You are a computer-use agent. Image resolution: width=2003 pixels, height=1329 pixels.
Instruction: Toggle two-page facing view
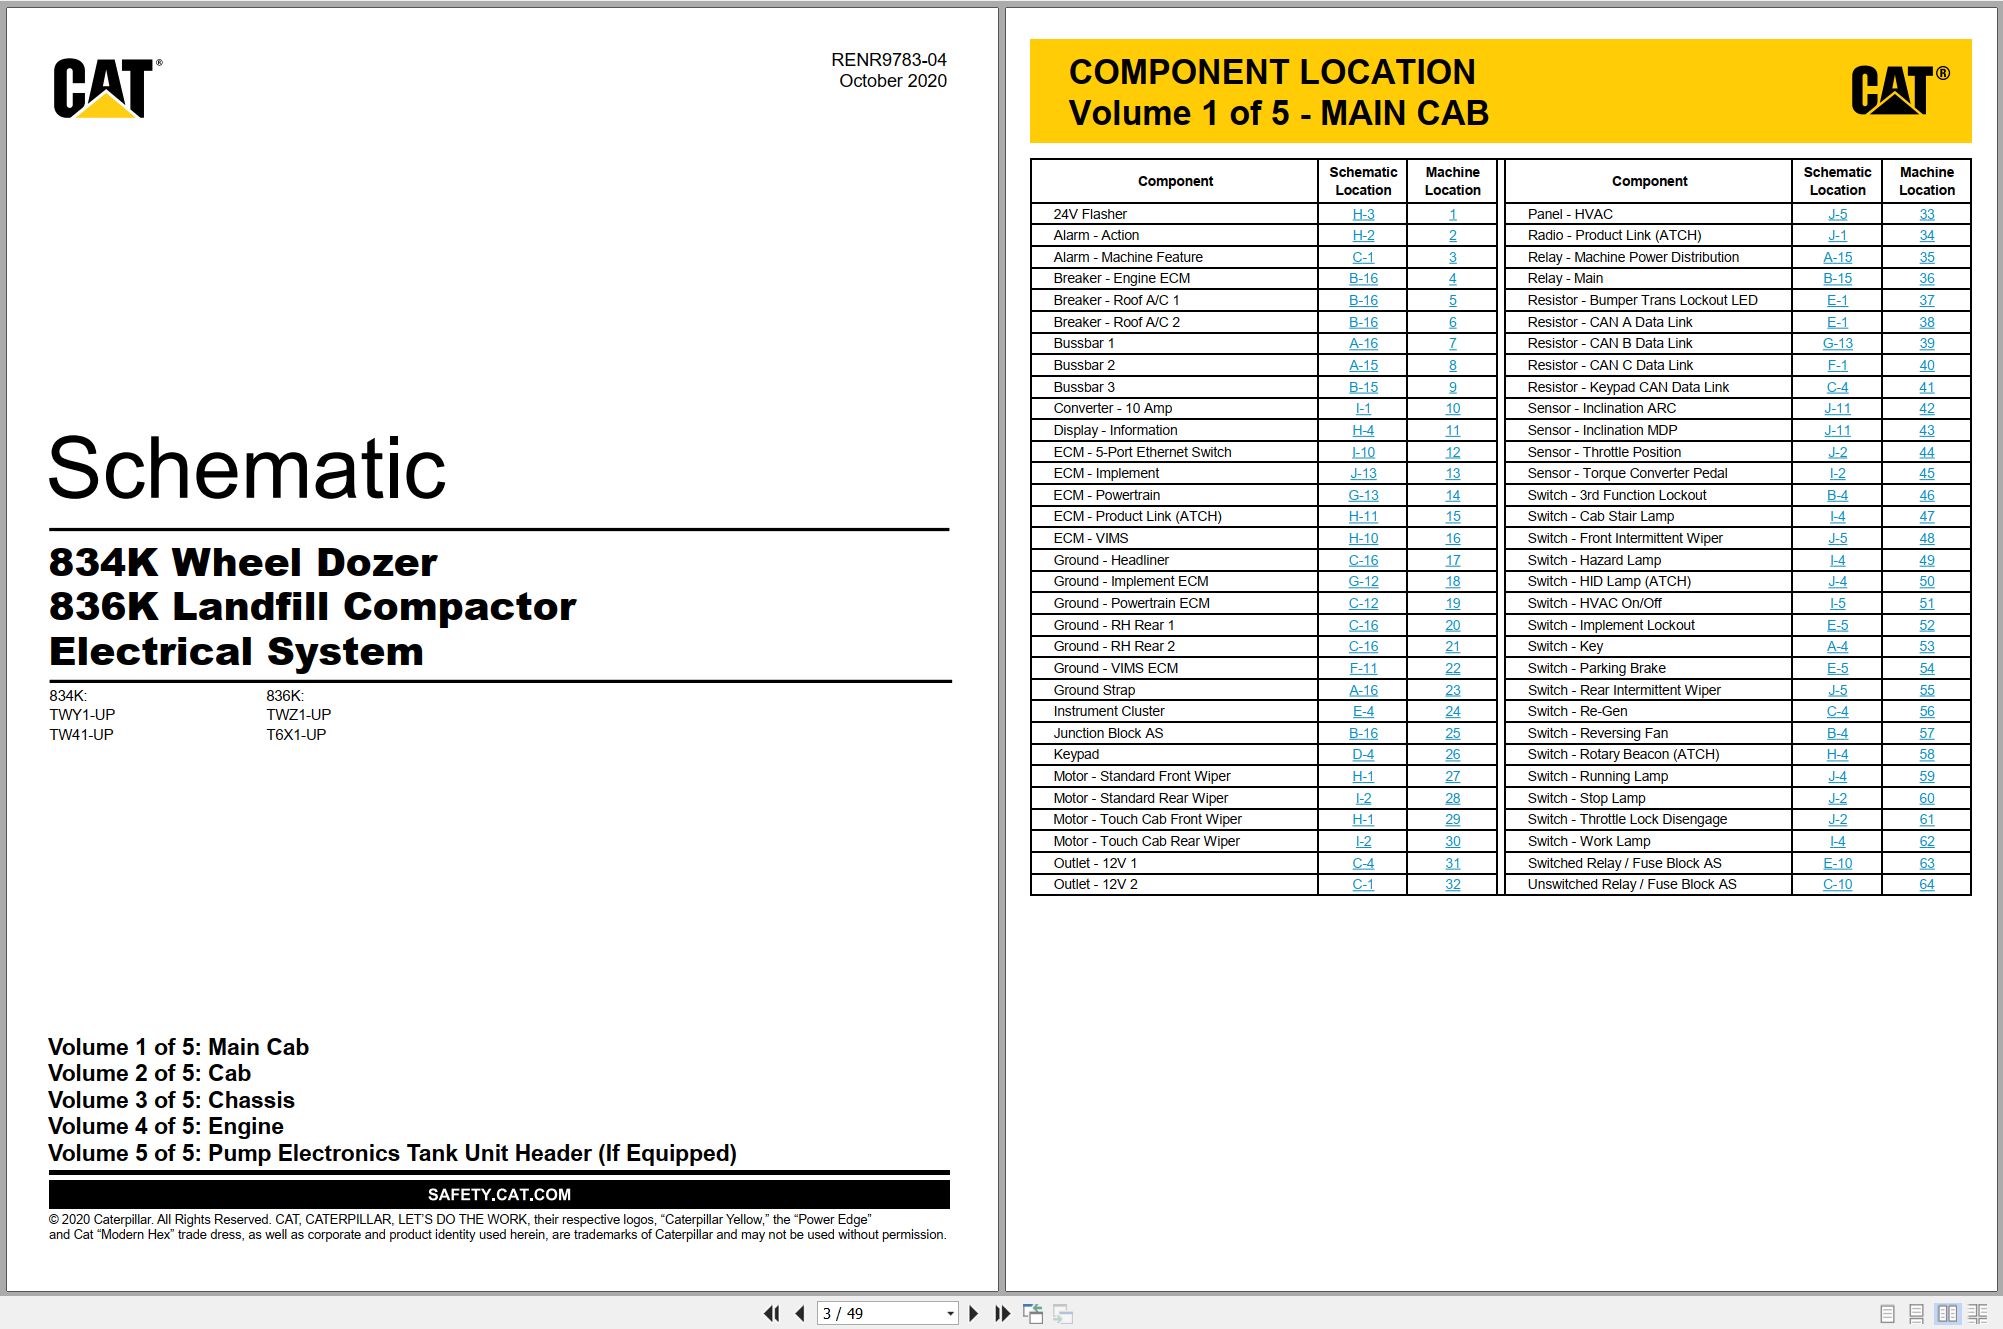[x=1947, y=1313]
